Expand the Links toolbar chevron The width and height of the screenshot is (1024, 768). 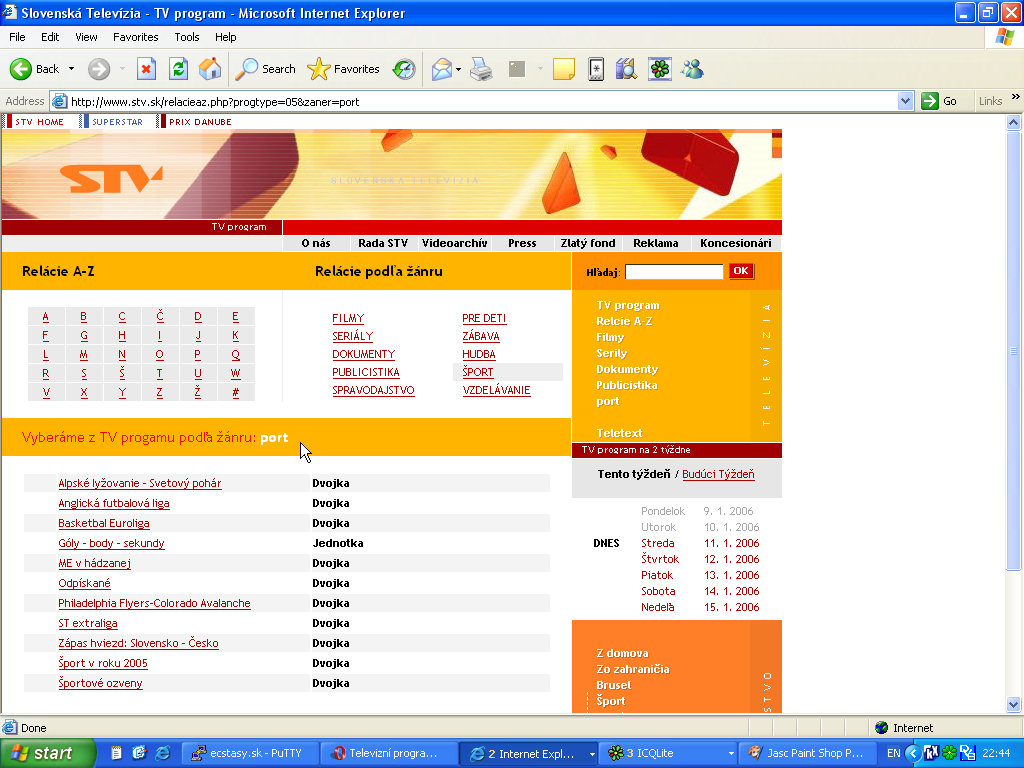click(1016, 97)
